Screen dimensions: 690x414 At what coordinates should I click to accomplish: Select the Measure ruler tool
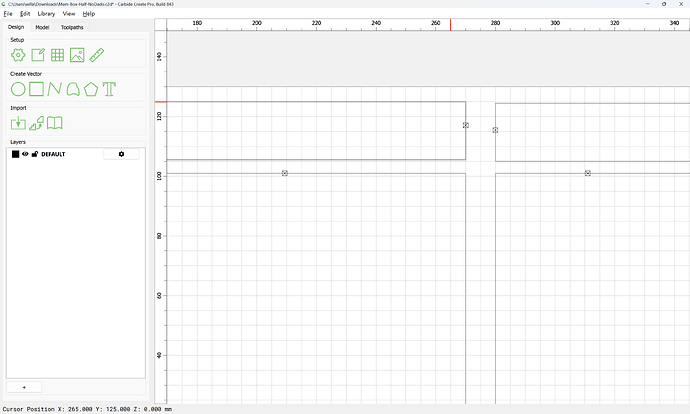pos(97,55)
